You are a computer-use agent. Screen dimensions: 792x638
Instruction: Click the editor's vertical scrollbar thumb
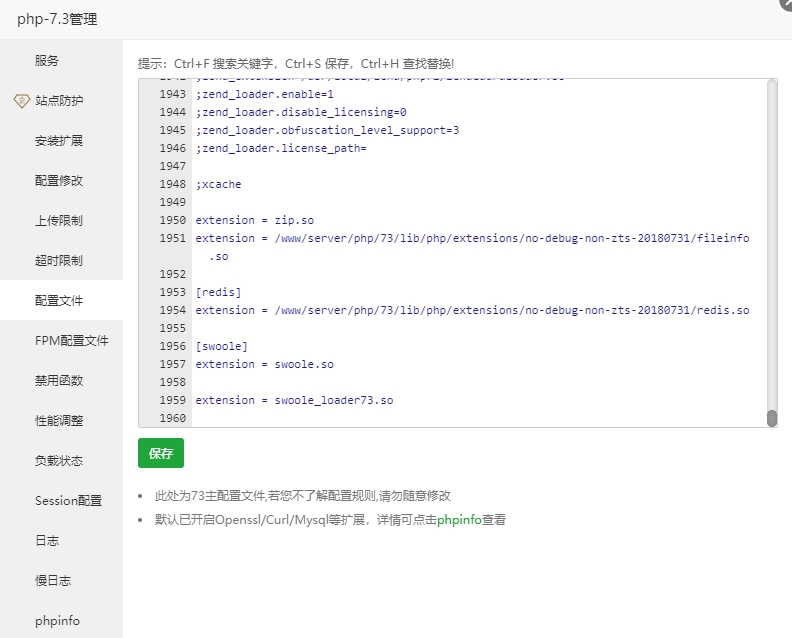point(772,418)
